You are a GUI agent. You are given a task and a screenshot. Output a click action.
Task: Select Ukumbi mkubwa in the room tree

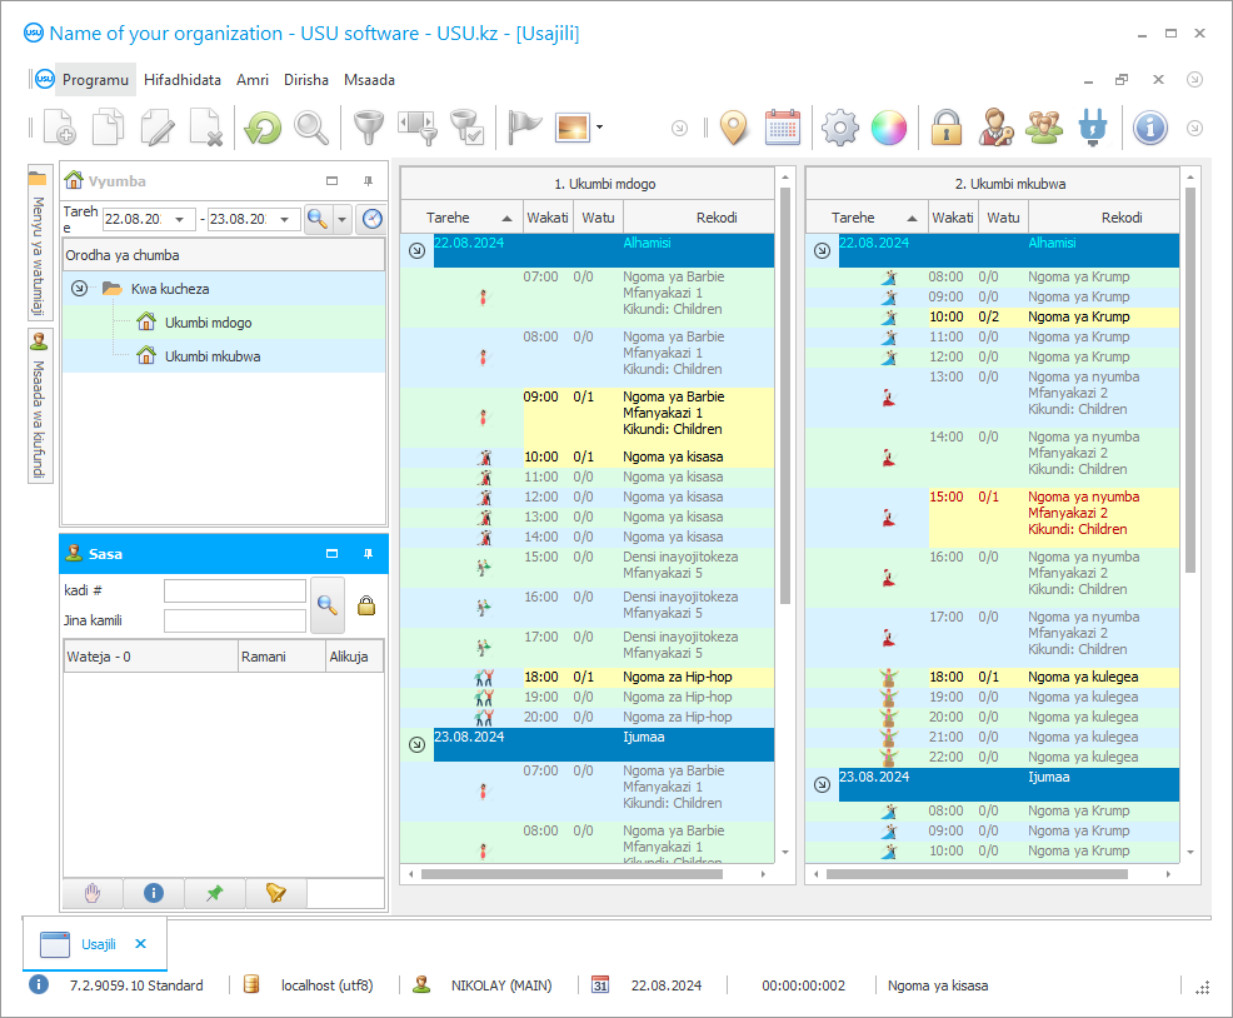click(x=212, y=357)
